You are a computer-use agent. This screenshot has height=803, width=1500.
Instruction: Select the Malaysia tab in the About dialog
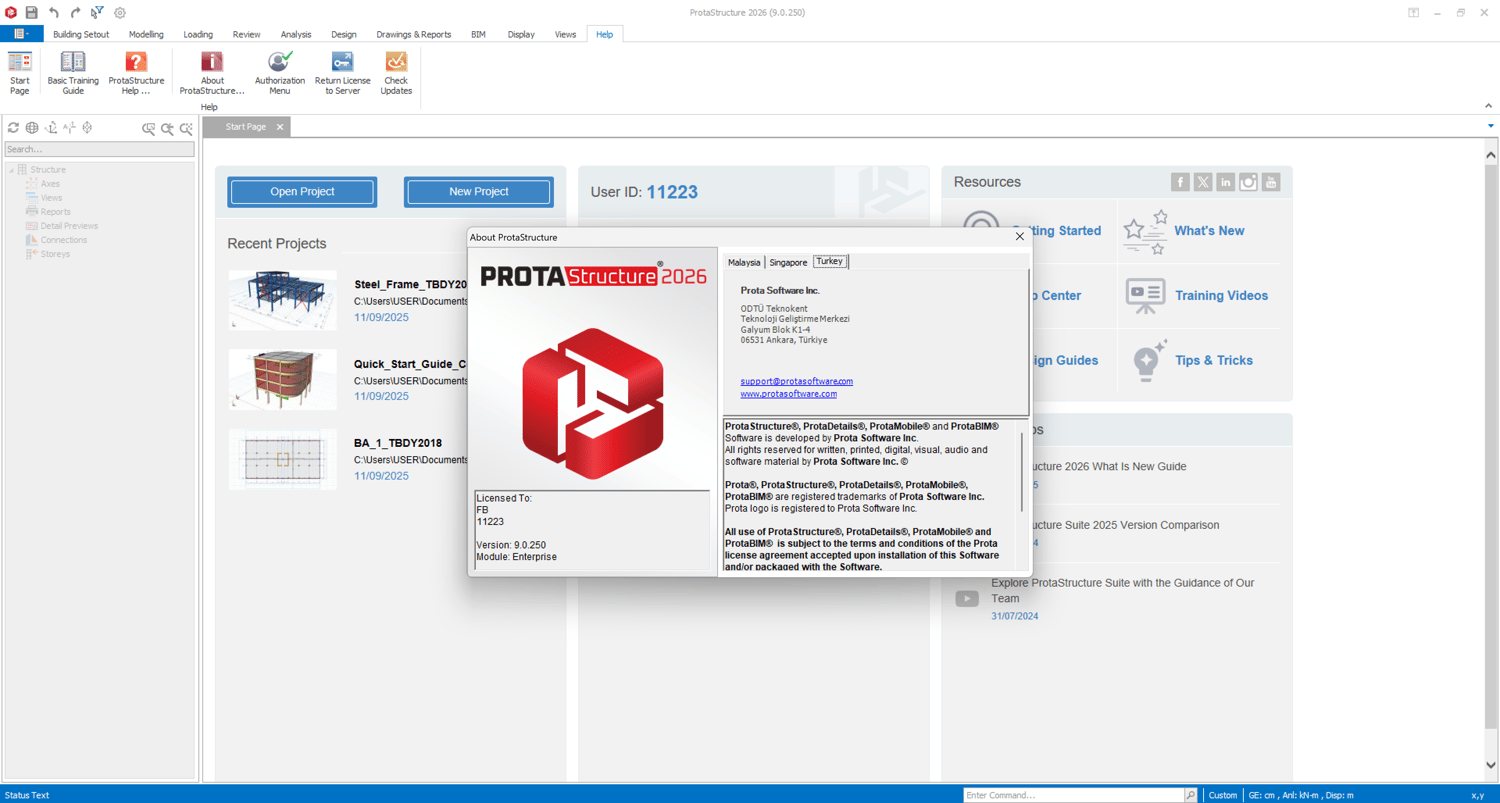tap(744, 262)
